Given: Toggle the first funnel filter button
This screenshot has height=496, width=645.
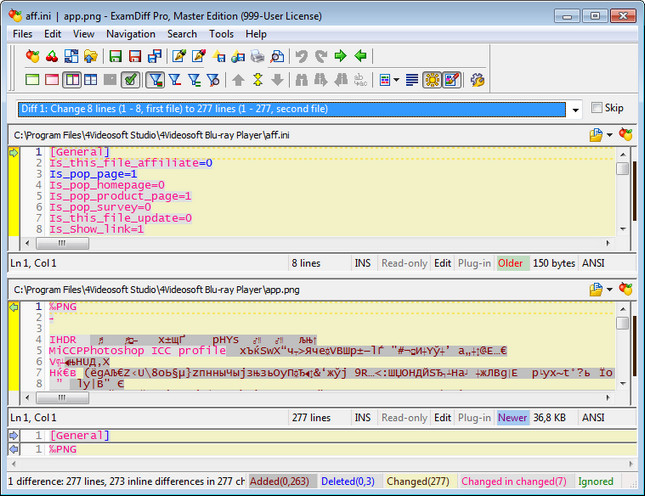Looking at the screenshot, I should click(x=155, y=80).
